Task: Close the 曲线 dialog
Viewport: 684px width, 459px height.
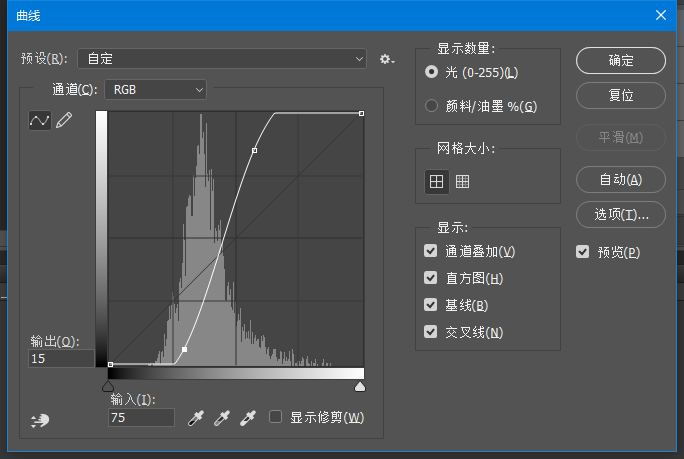Action: (661, 15)
